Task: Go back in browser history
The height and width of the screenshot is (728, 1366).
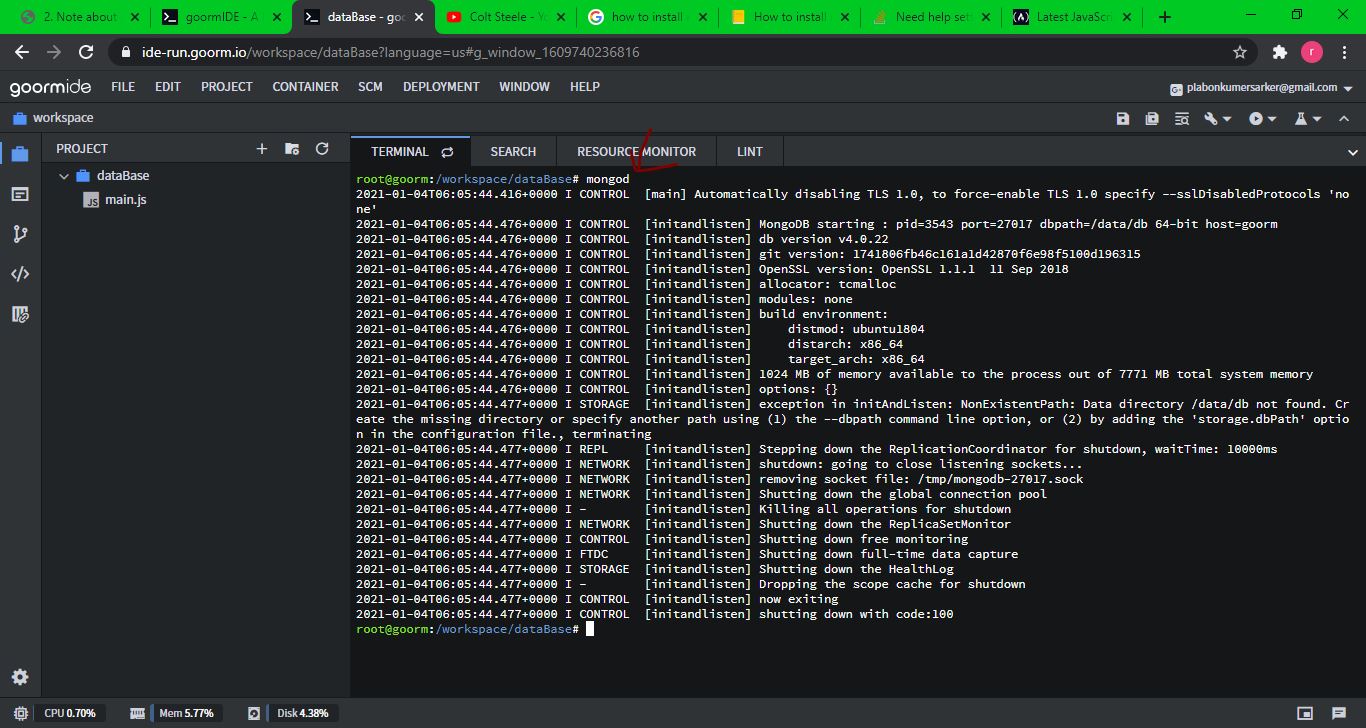Action: pyautogui.click(x=22, y=52)
